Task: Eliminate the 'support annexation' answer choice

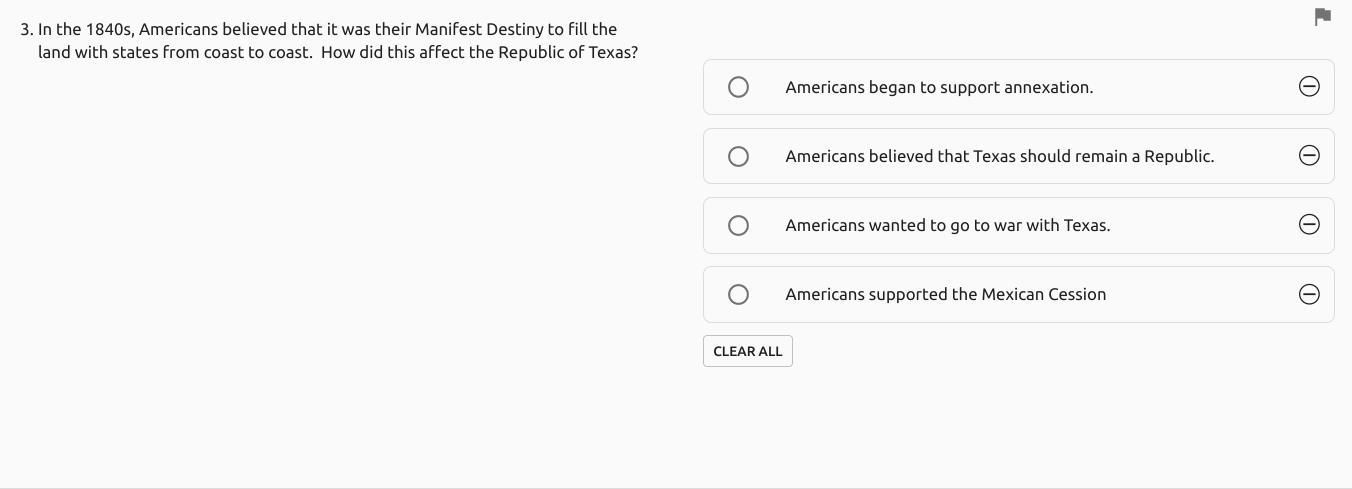Action: (x=1308, y=87)
